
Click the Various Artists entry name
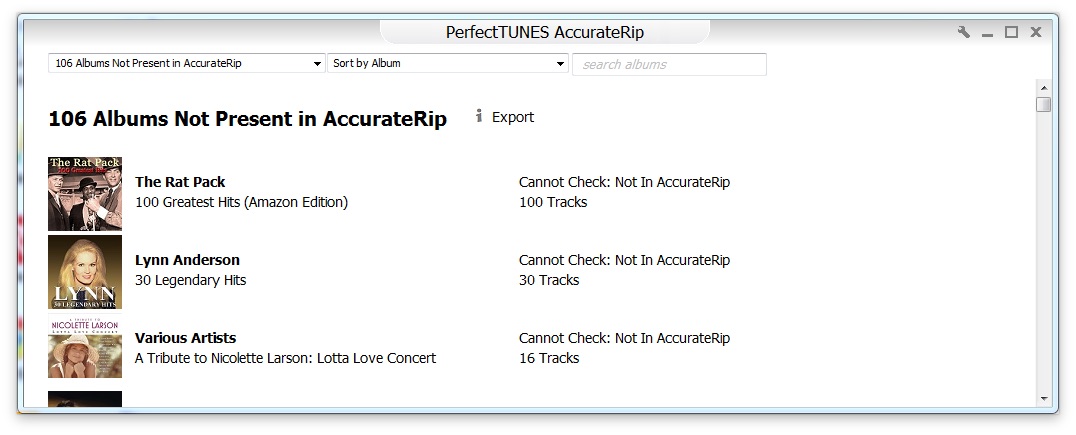tap(185, 338)
